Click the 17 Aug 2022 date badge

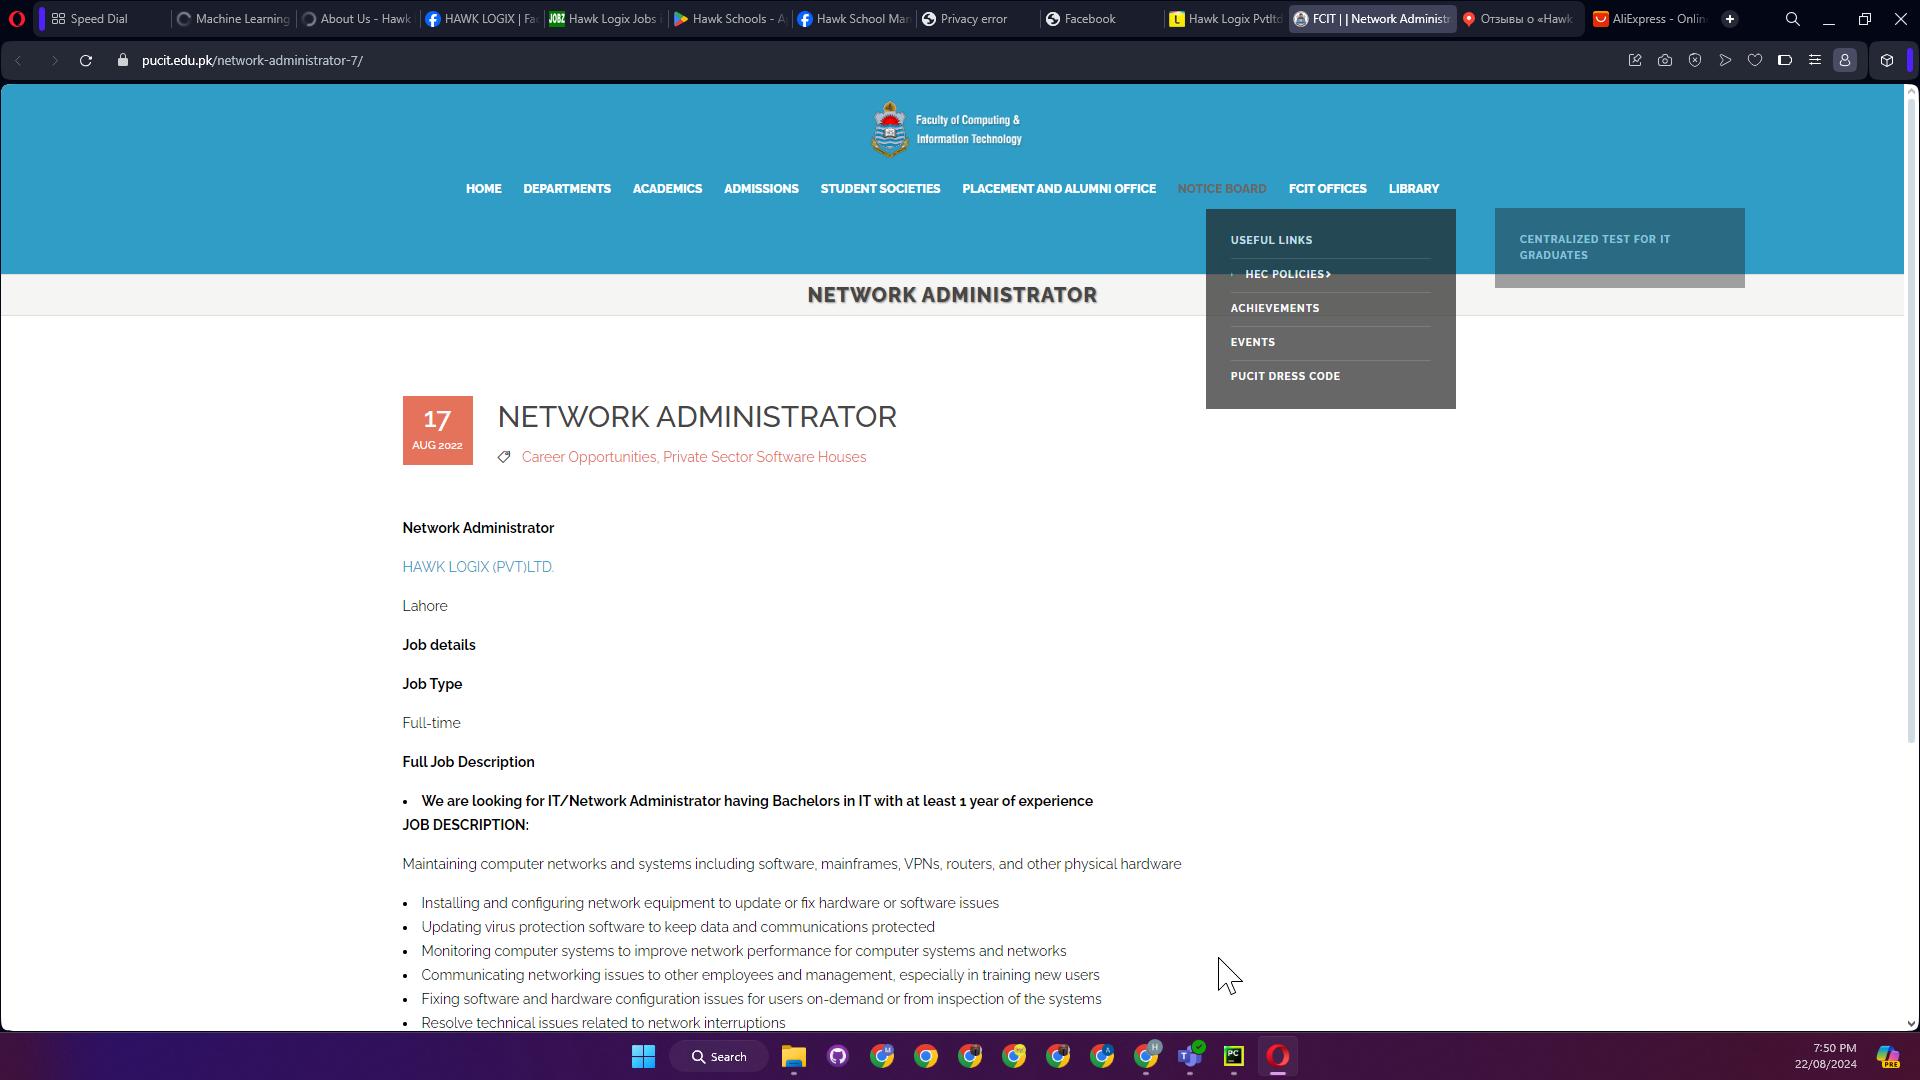tap(437, 430)
